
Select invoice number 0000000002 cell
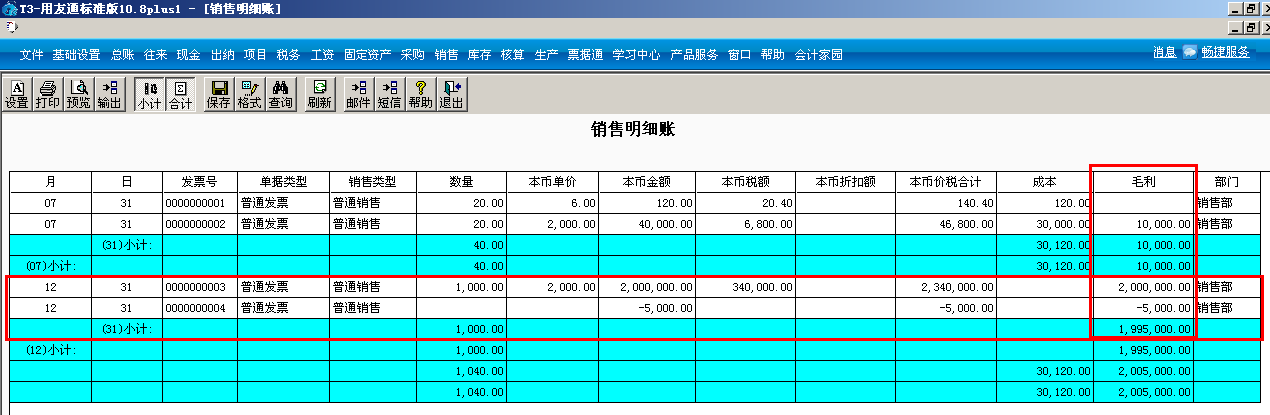[x=199, y=225]
